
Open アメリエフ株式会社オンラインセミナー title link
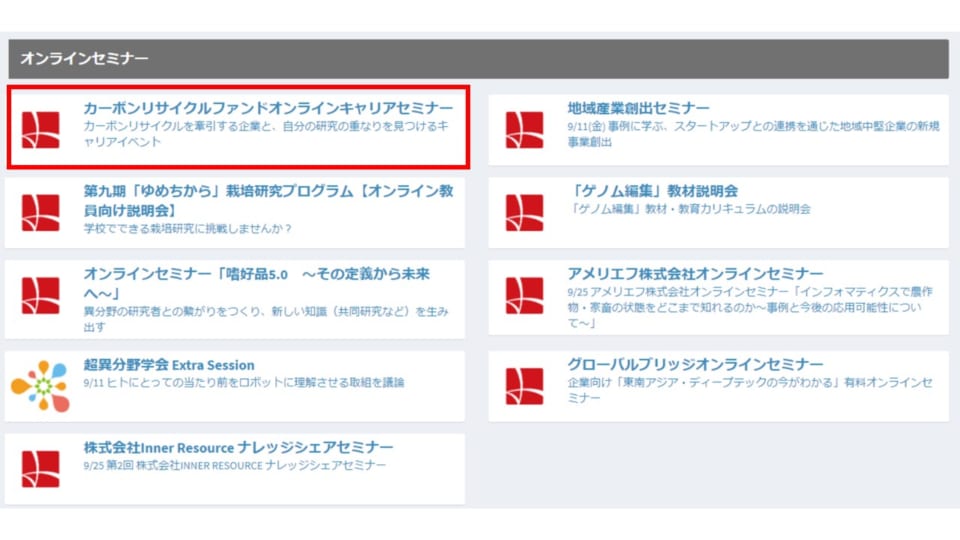point(695,273)
